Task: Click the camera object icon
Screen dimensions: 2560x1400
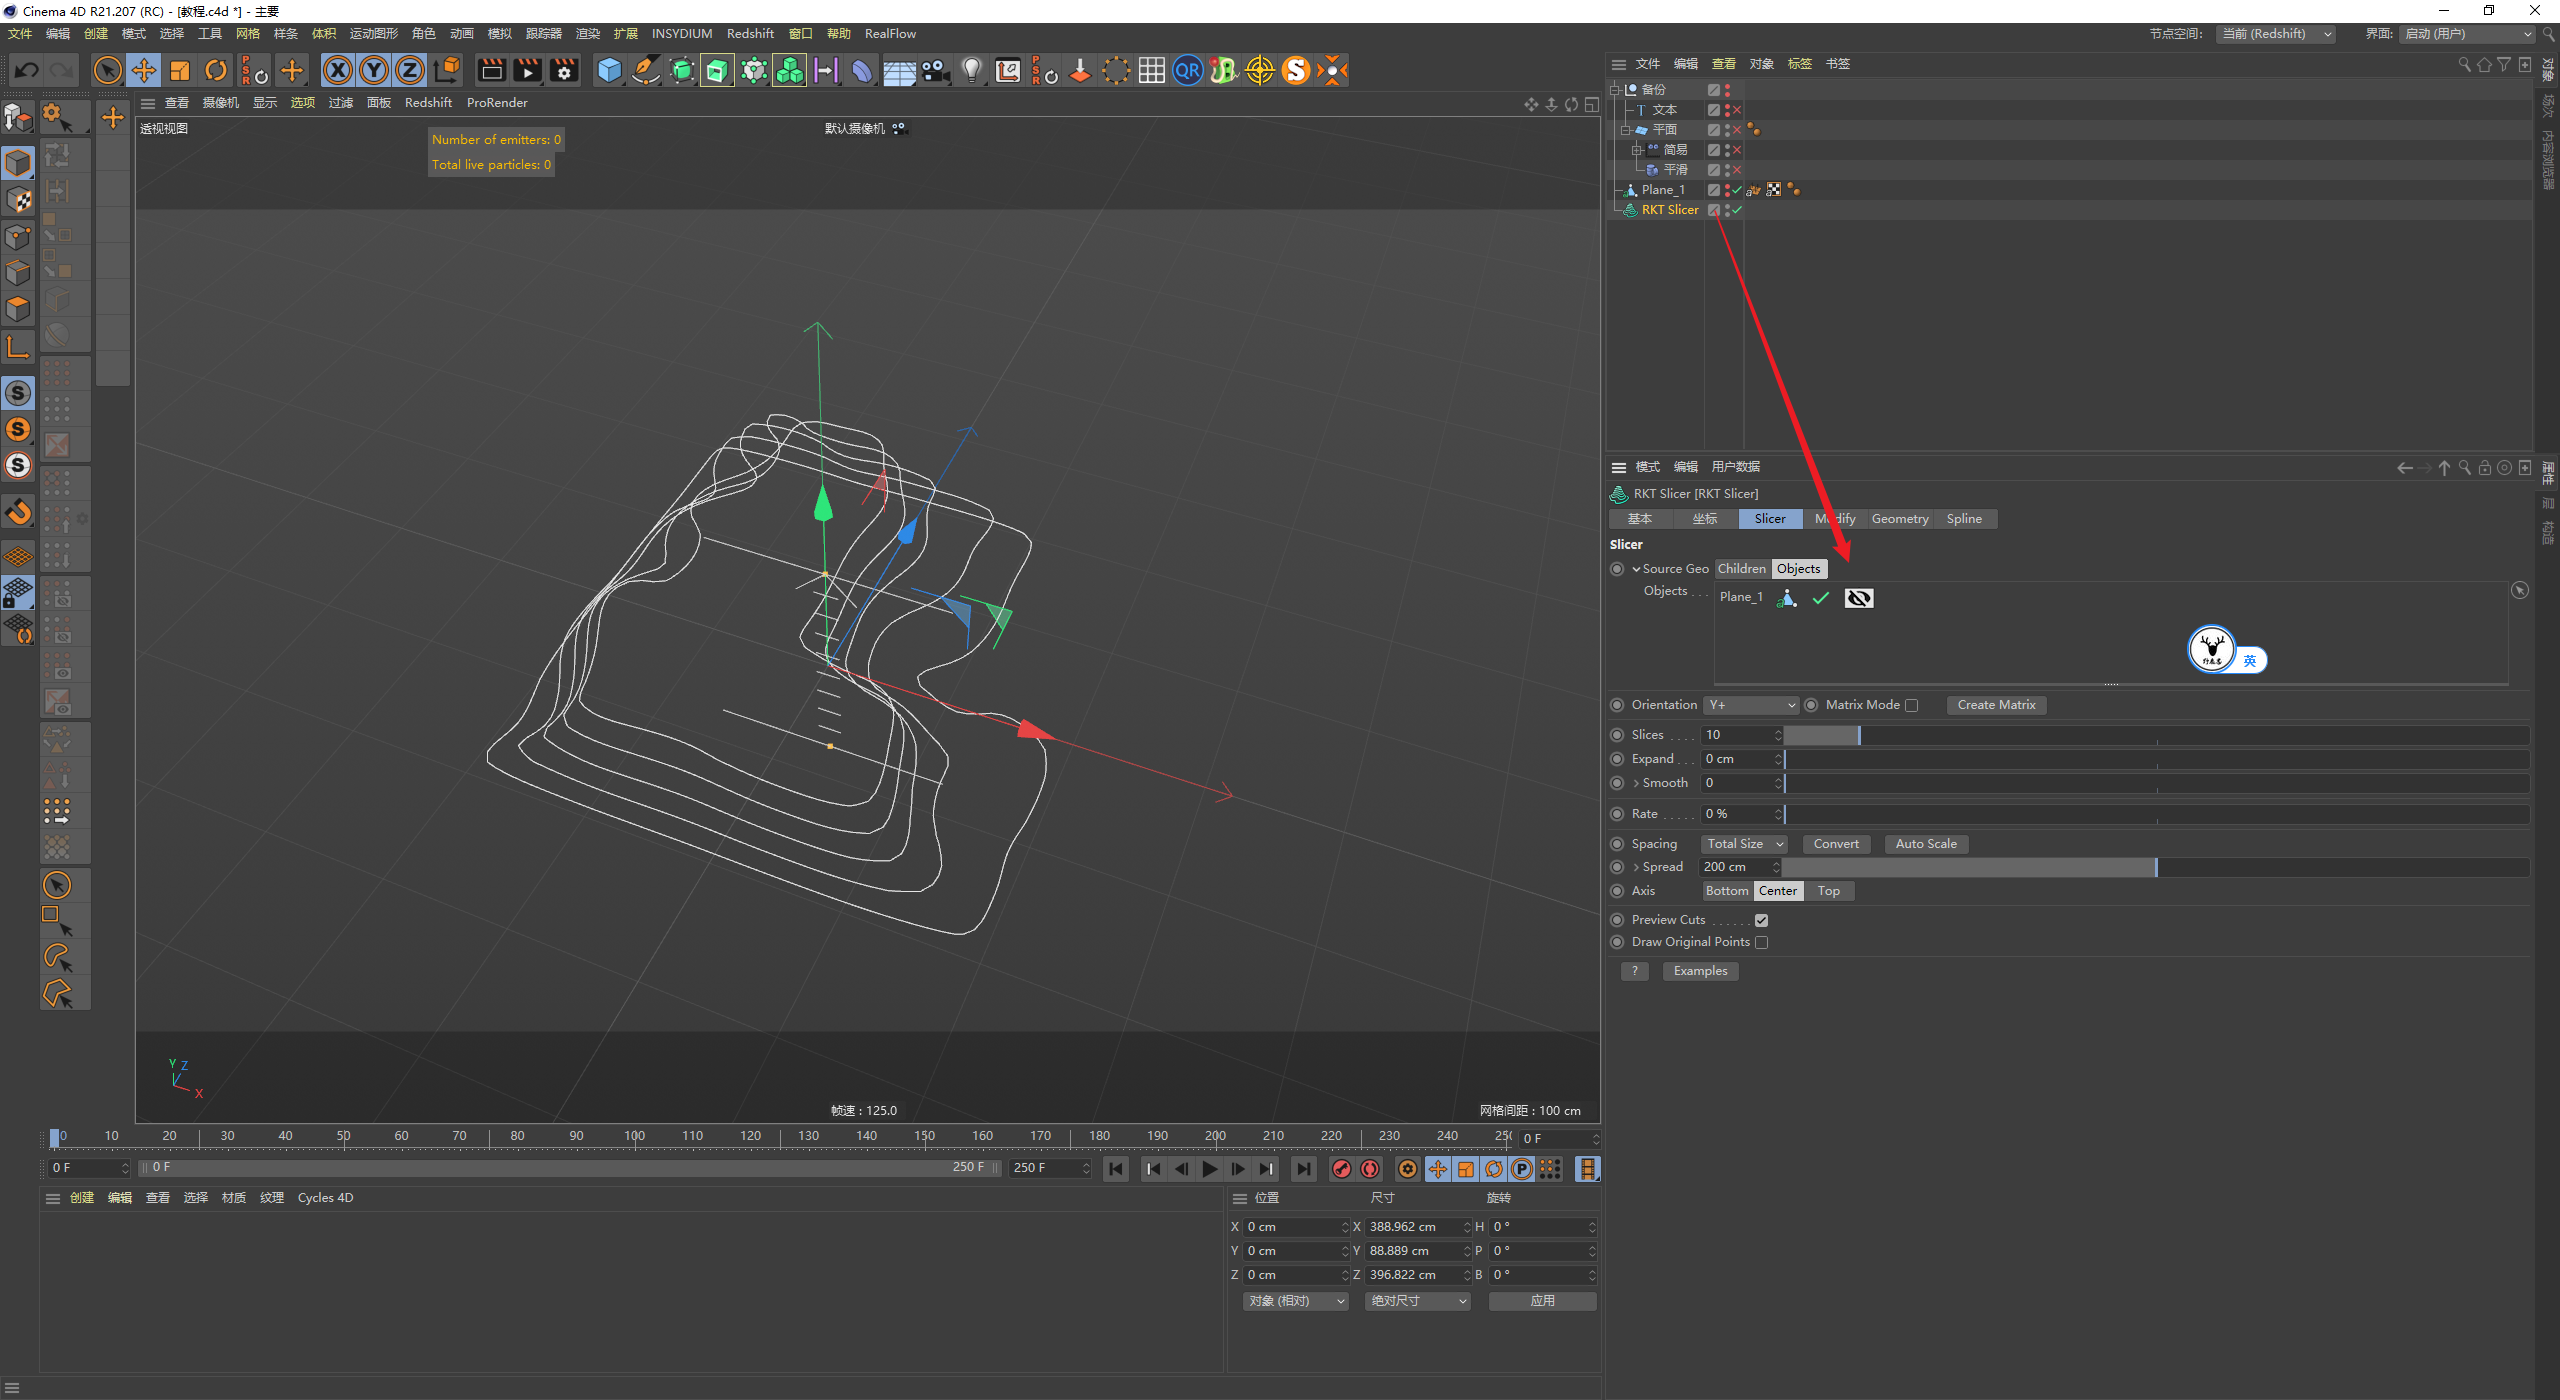Action: click(x=935, y=70)
